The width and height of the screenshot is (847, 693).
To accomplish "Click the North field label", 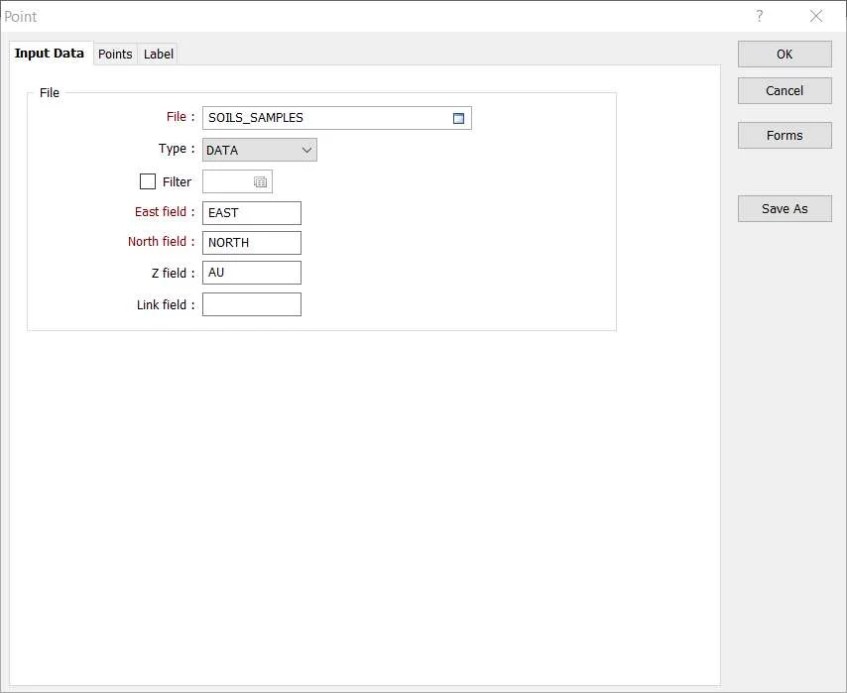I will 161,241.
